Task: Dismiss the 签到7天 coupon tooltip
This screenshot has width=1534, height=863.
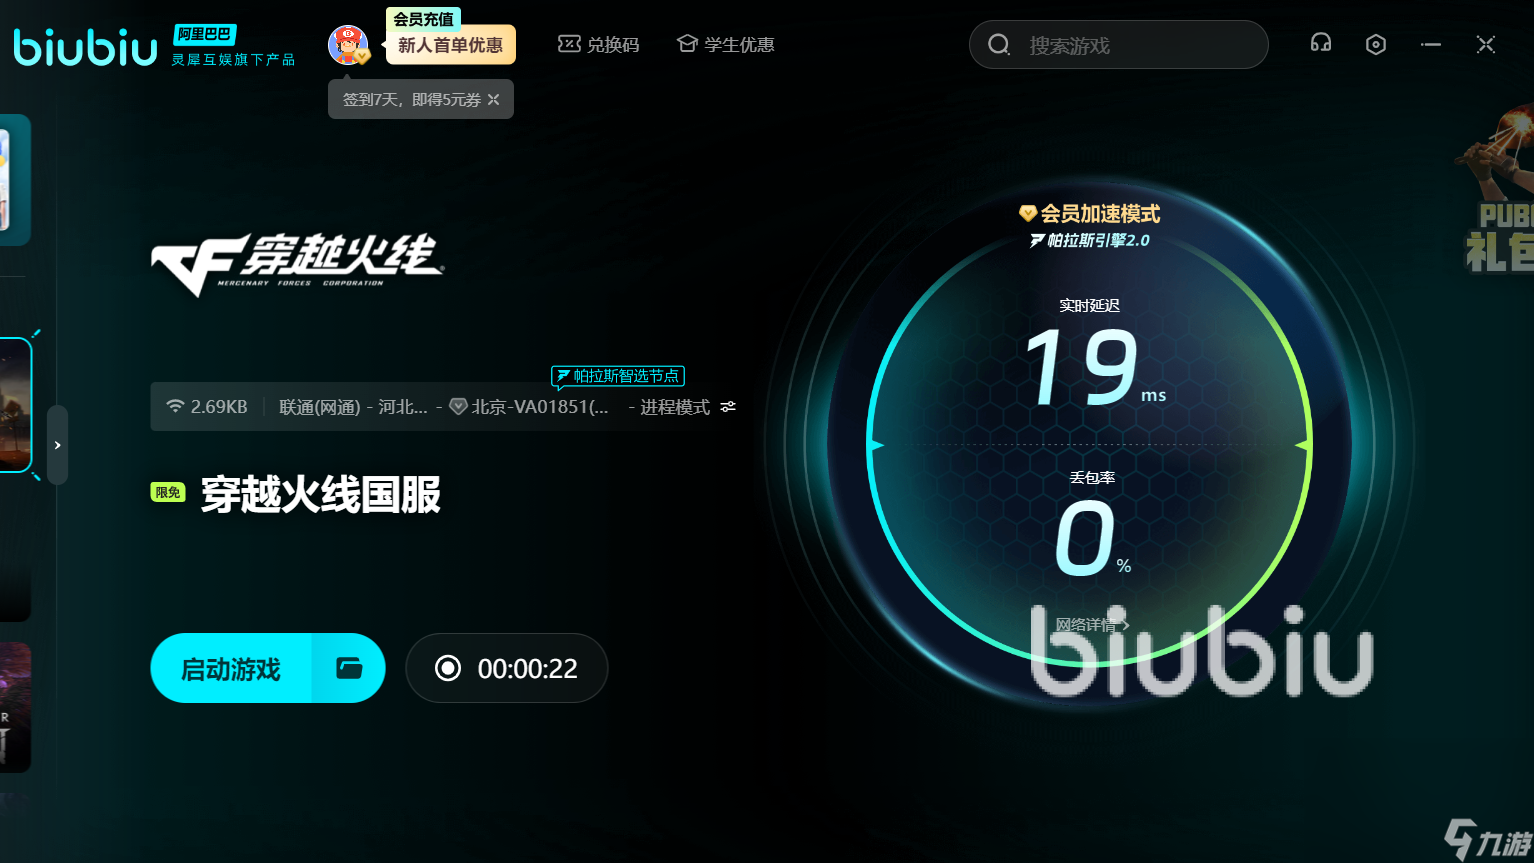Action: click(x=494, y=100)
